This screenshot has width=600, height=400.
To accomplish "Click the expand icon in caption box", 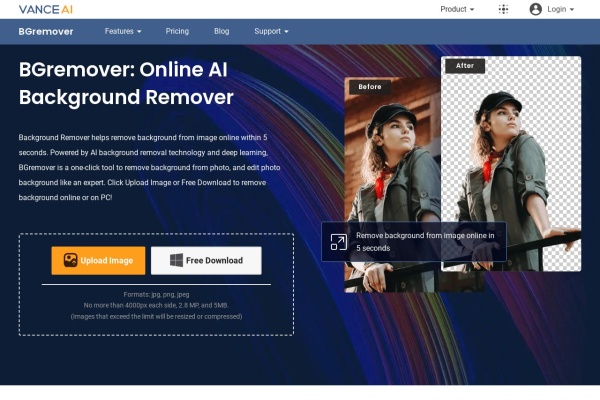I will [x=339, y=242].
